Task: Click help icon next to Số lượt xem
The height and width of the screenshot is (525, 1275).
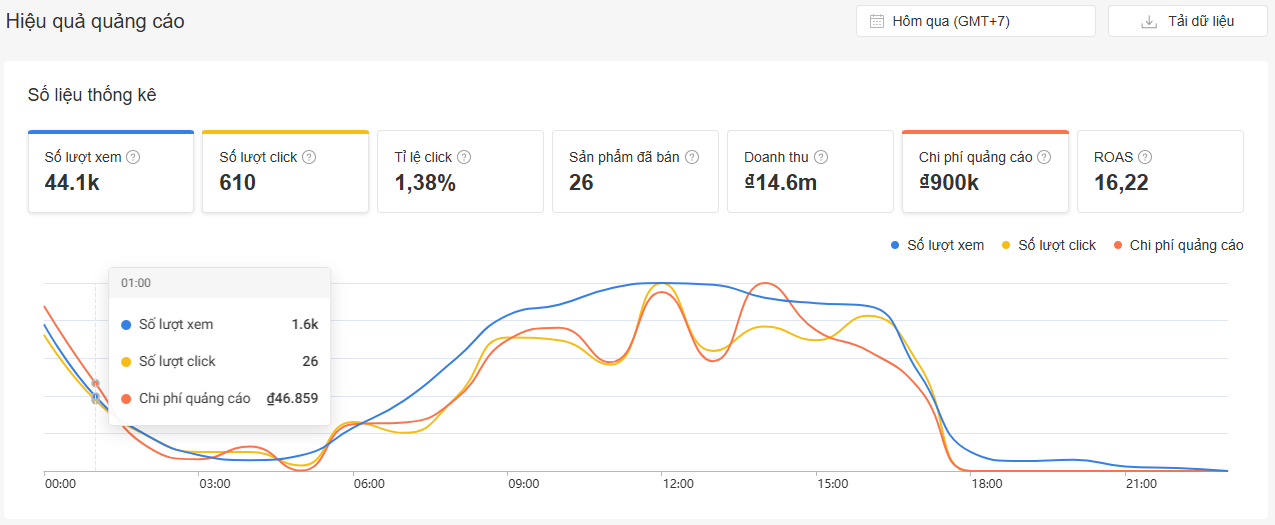Action: point(133,157)
